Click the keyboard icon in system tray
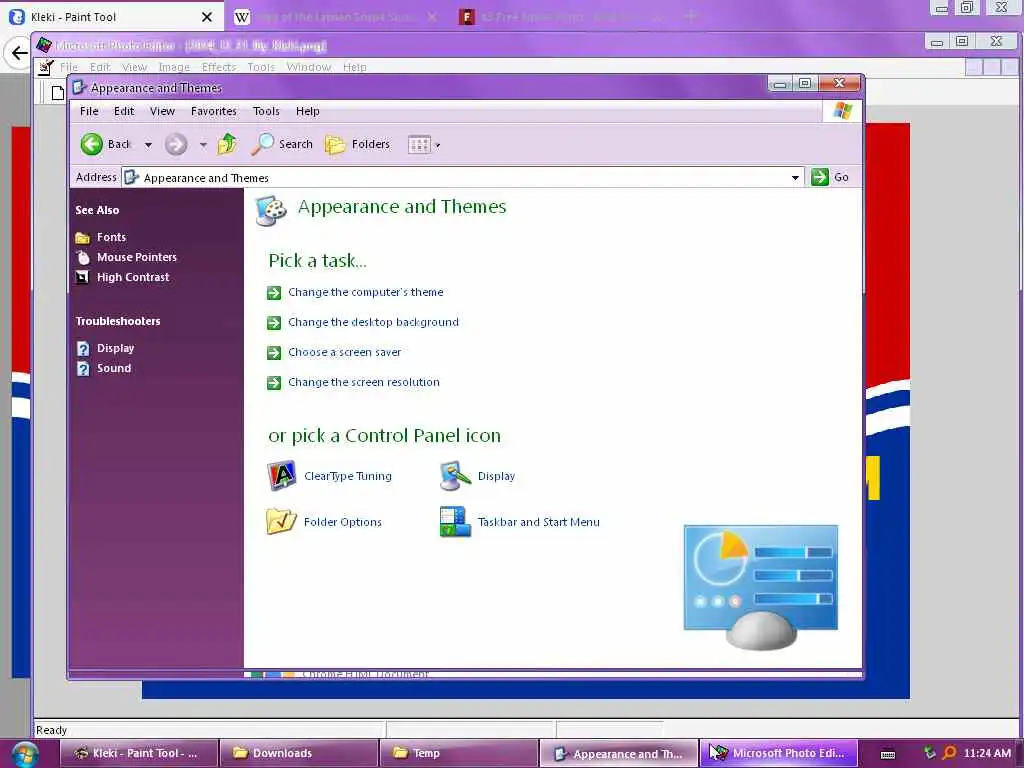 click(x=888, y=754)
